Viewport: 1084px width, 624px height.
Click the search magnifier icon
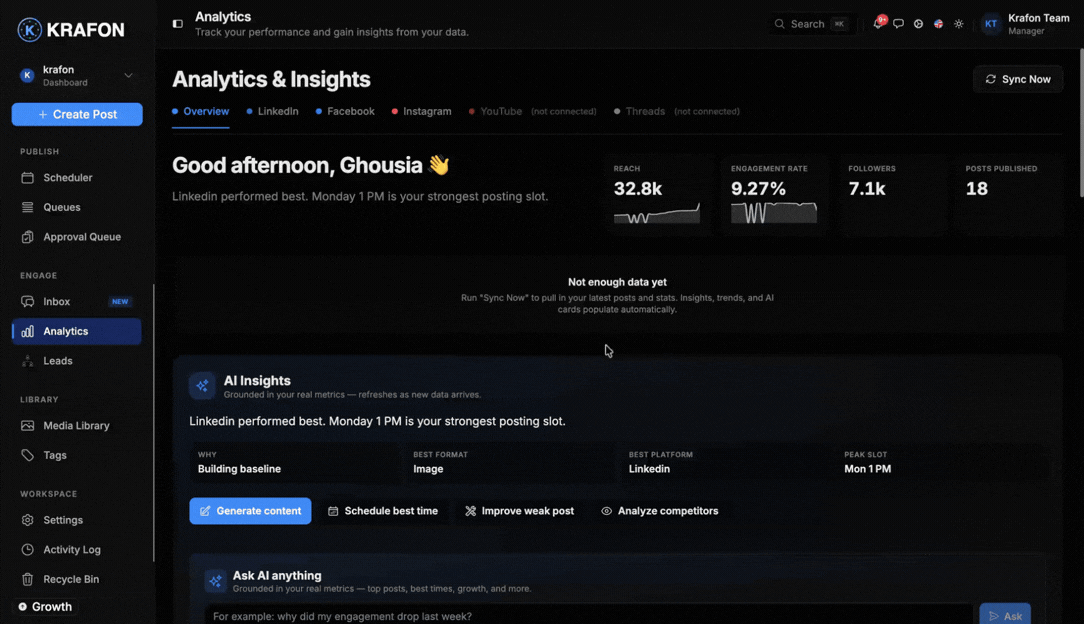(x=780, y=23)
